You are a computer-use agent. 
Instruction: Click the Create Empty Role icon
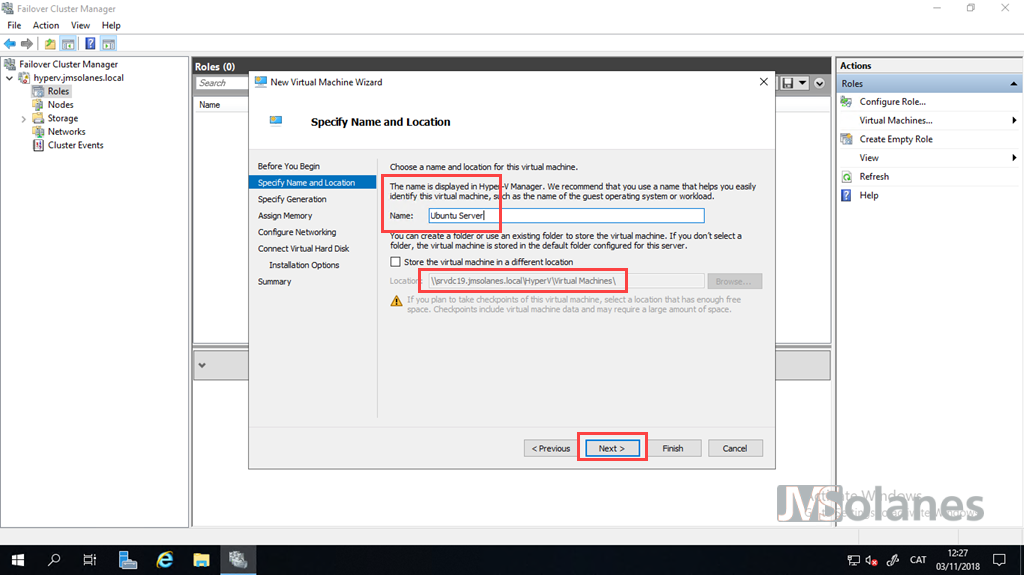[x=846, y=139]
